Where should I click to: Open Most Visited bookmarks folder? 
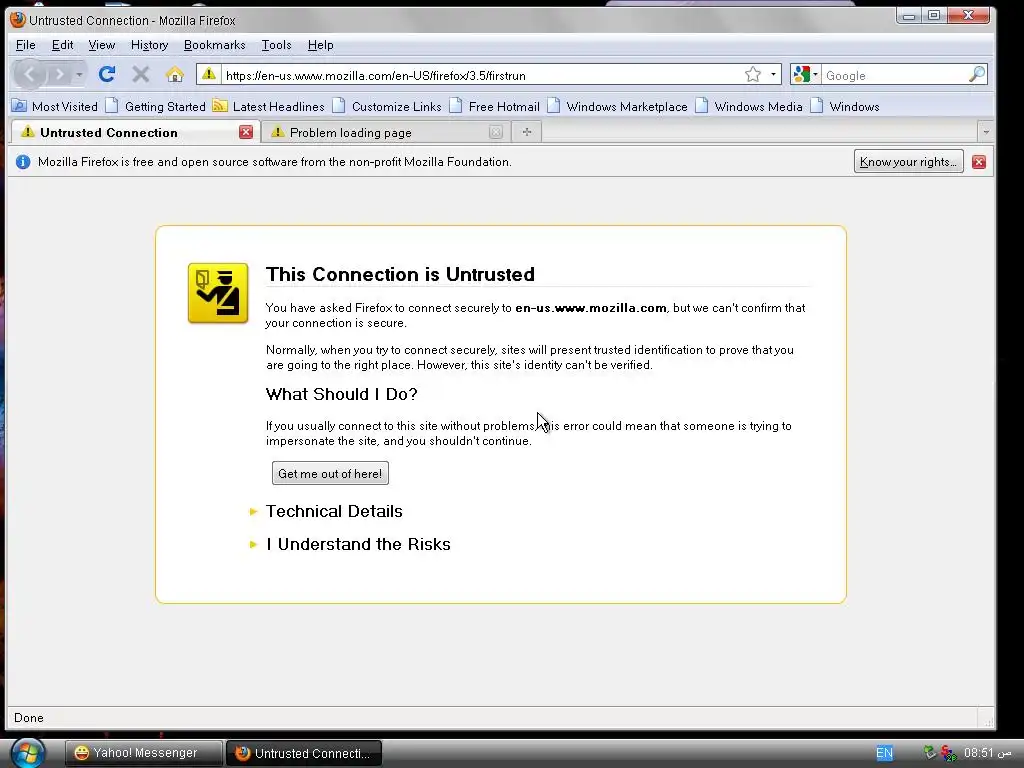click(x=55, y=106)
